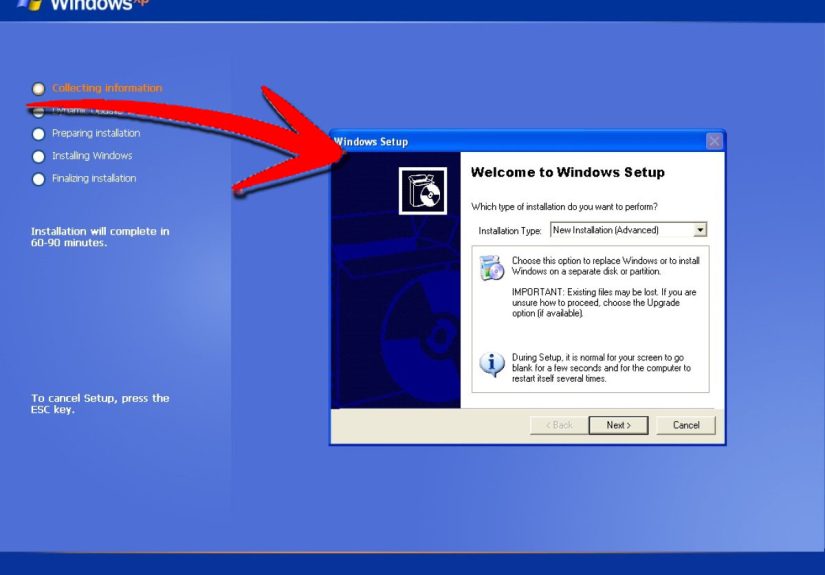Click the Installation Type label
Viewport: 825px width, 575px height.
coord(509,230)
